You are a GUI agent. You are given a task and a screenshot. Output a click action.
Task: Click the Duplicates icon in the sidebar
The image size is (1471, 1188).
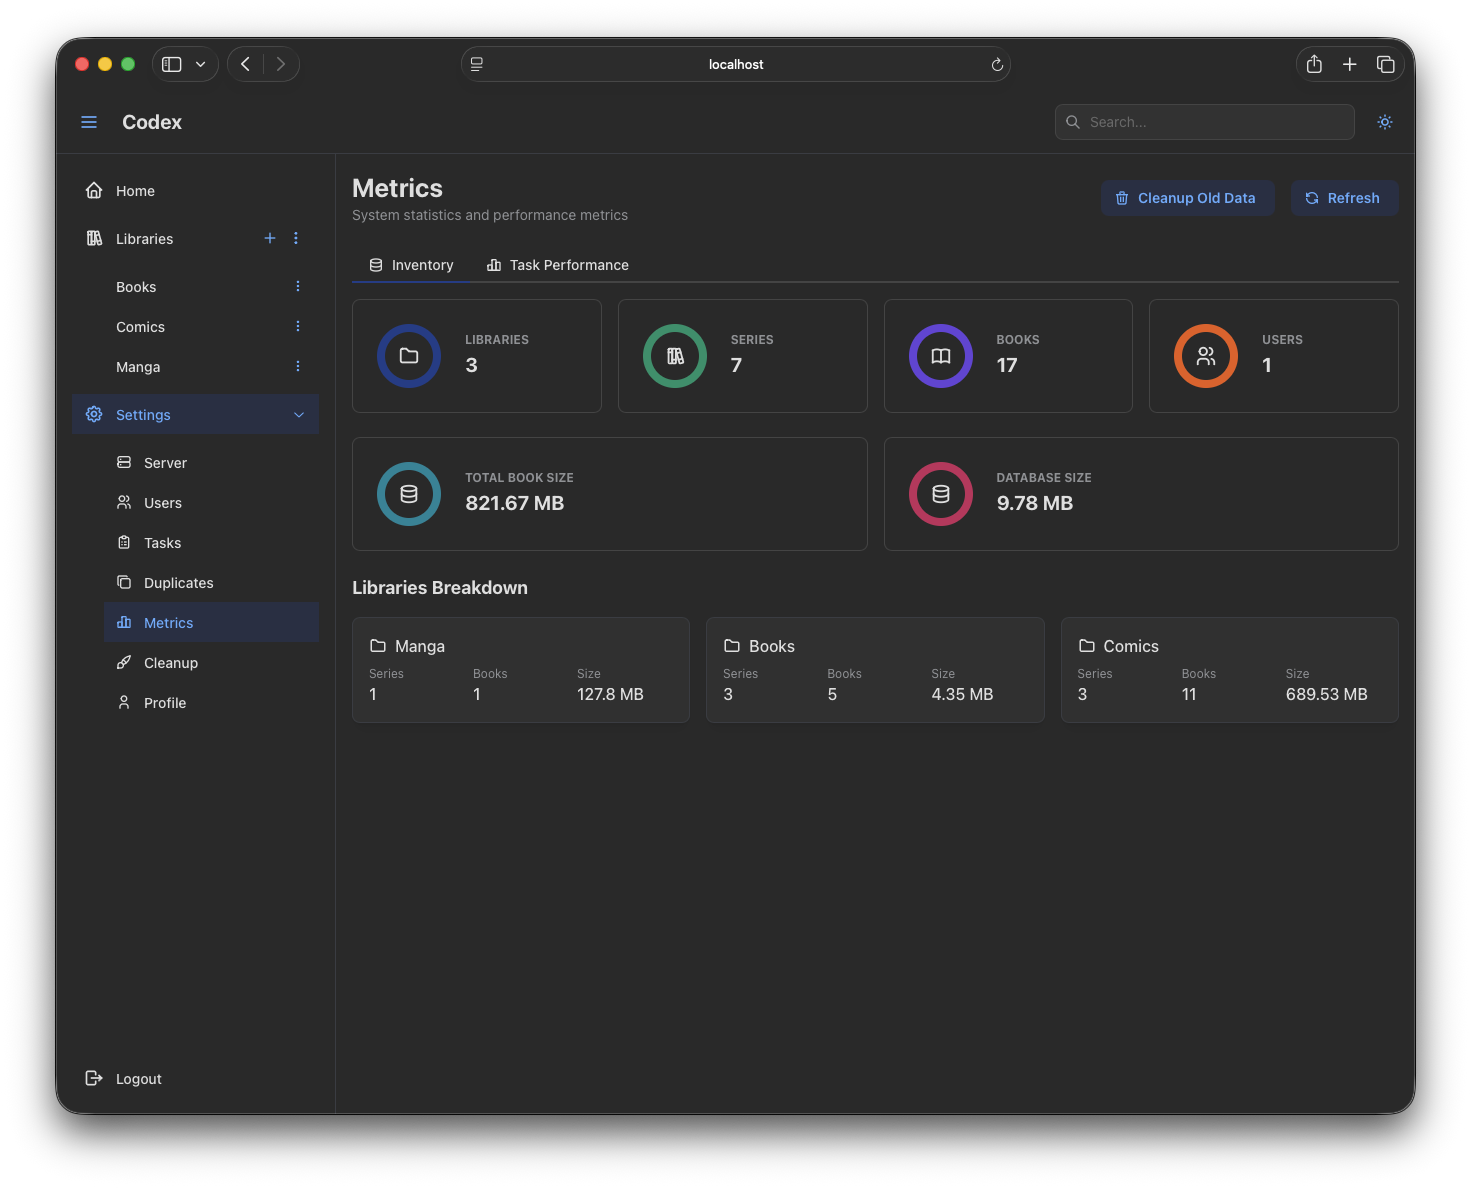(x=124, y=582)
